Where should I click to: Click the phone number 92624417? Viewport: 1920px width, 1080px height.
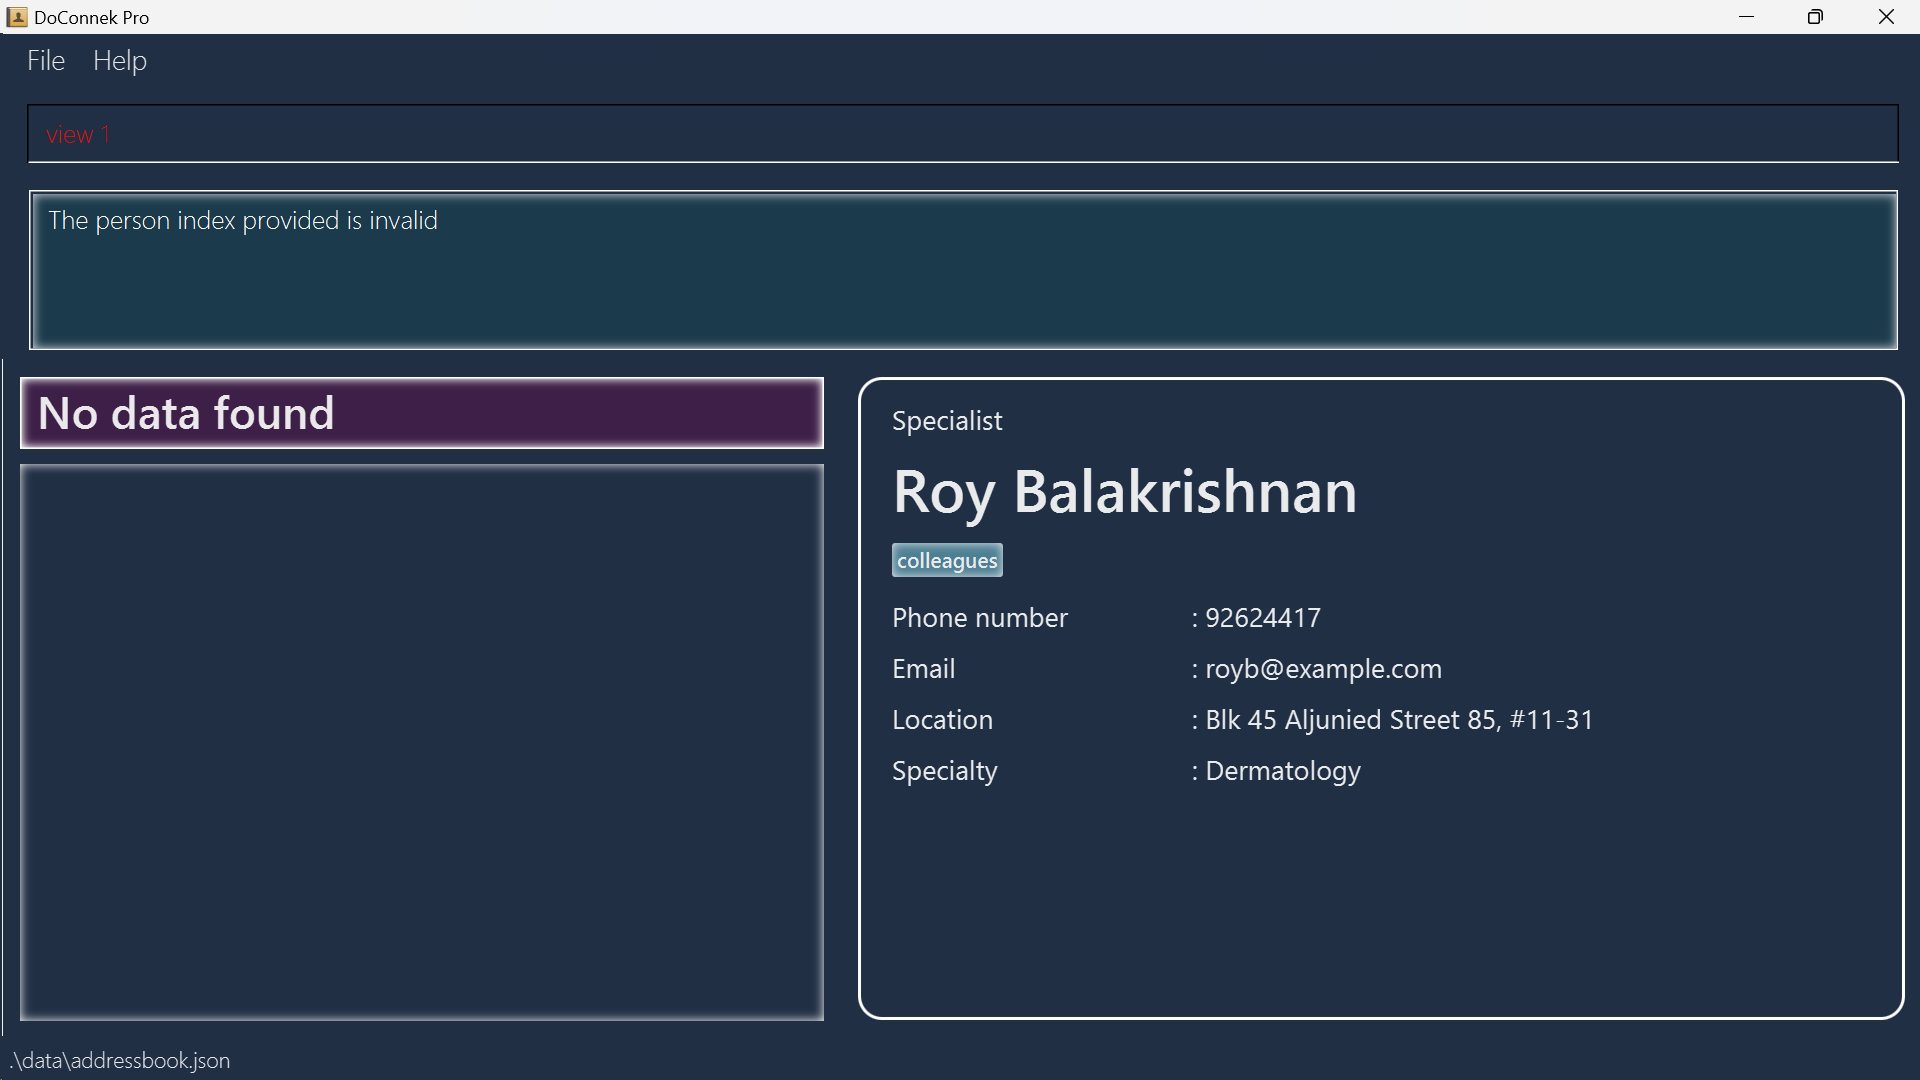point(1263,618)
